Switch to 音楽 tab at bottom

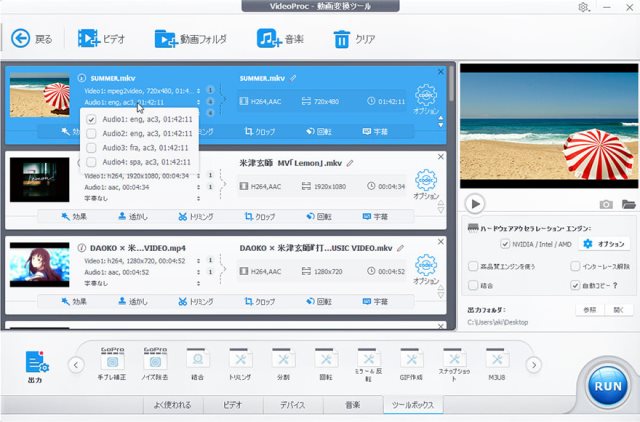[x=353, y=404]
